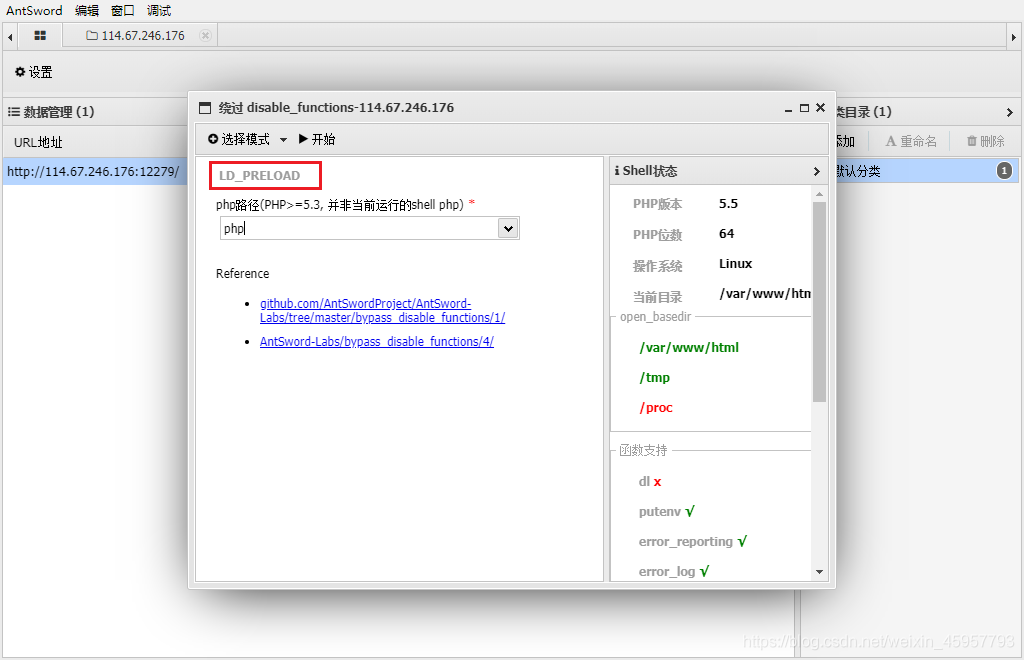The height and width of the screenshot is (660, 1024).
Task: Click the 删除 delete button
Action: (985, 141)
